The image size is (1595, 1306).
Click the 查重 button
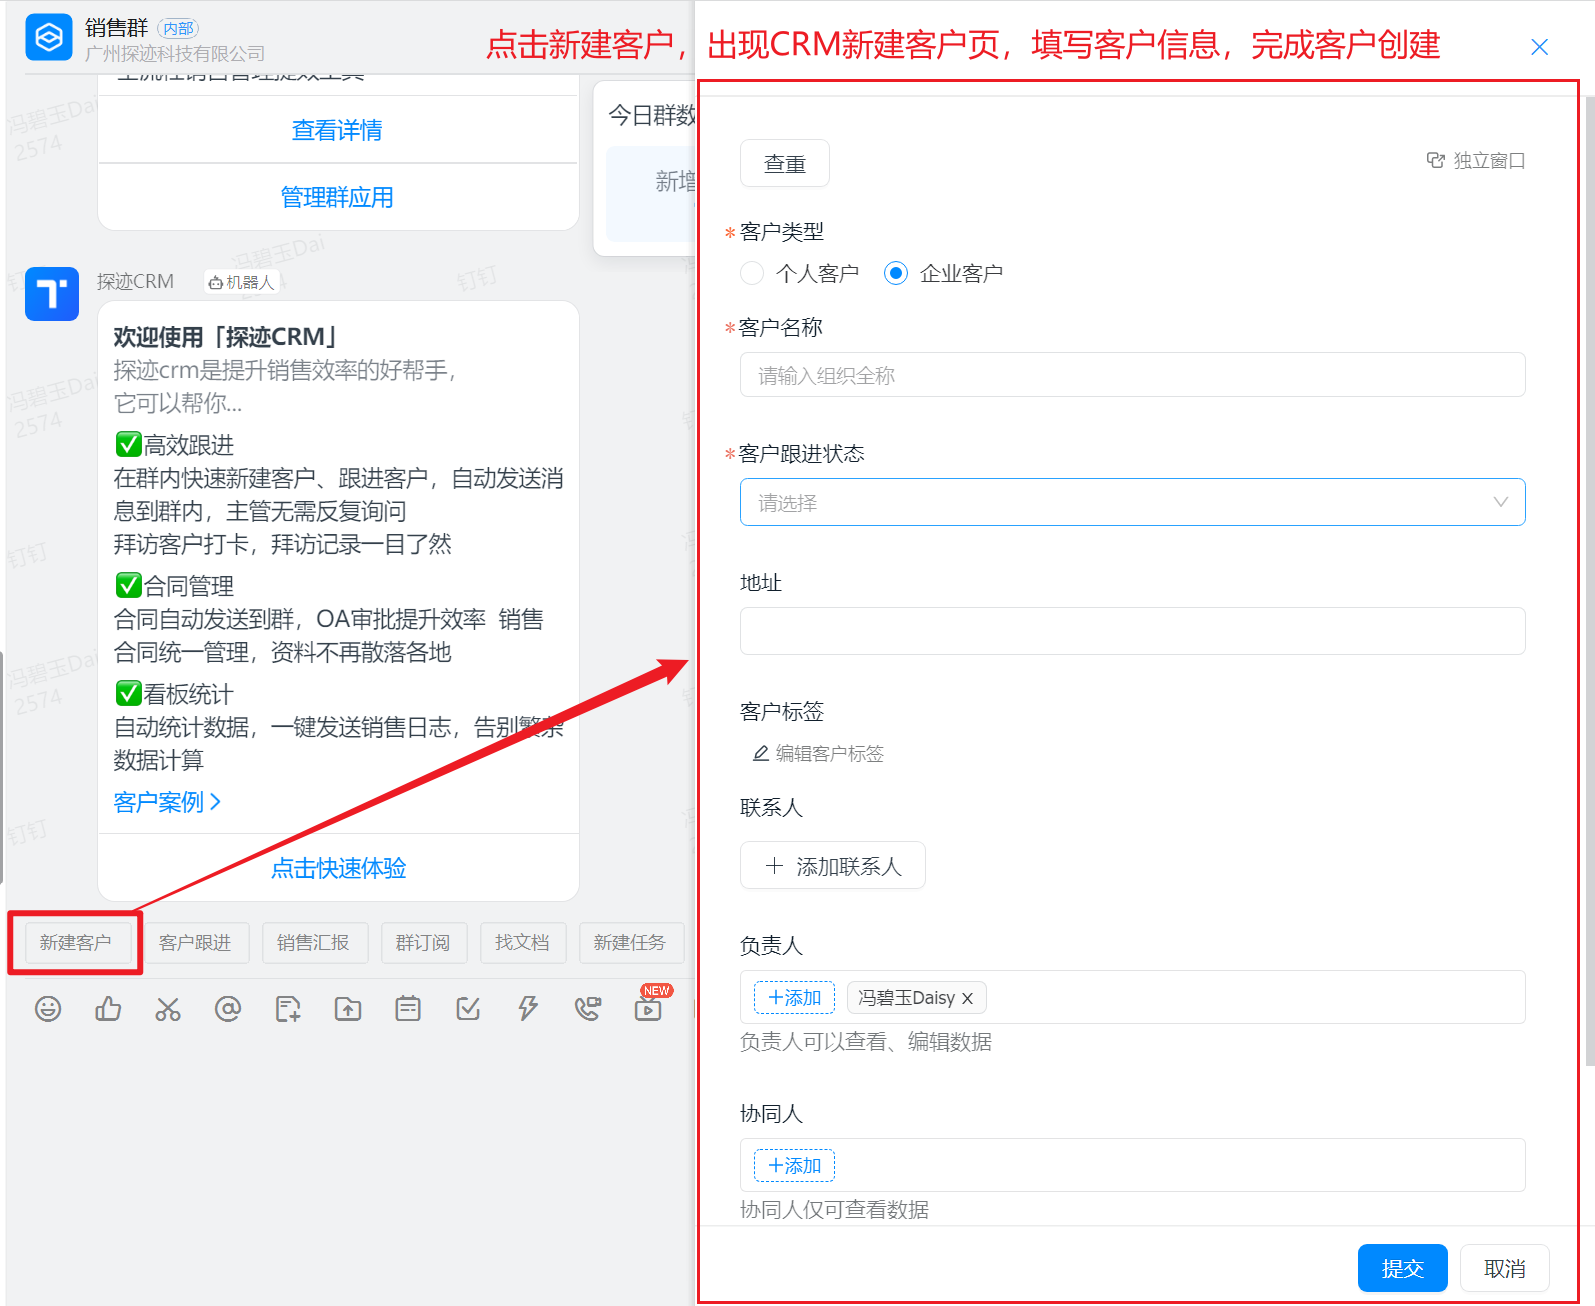pos(785,163)
